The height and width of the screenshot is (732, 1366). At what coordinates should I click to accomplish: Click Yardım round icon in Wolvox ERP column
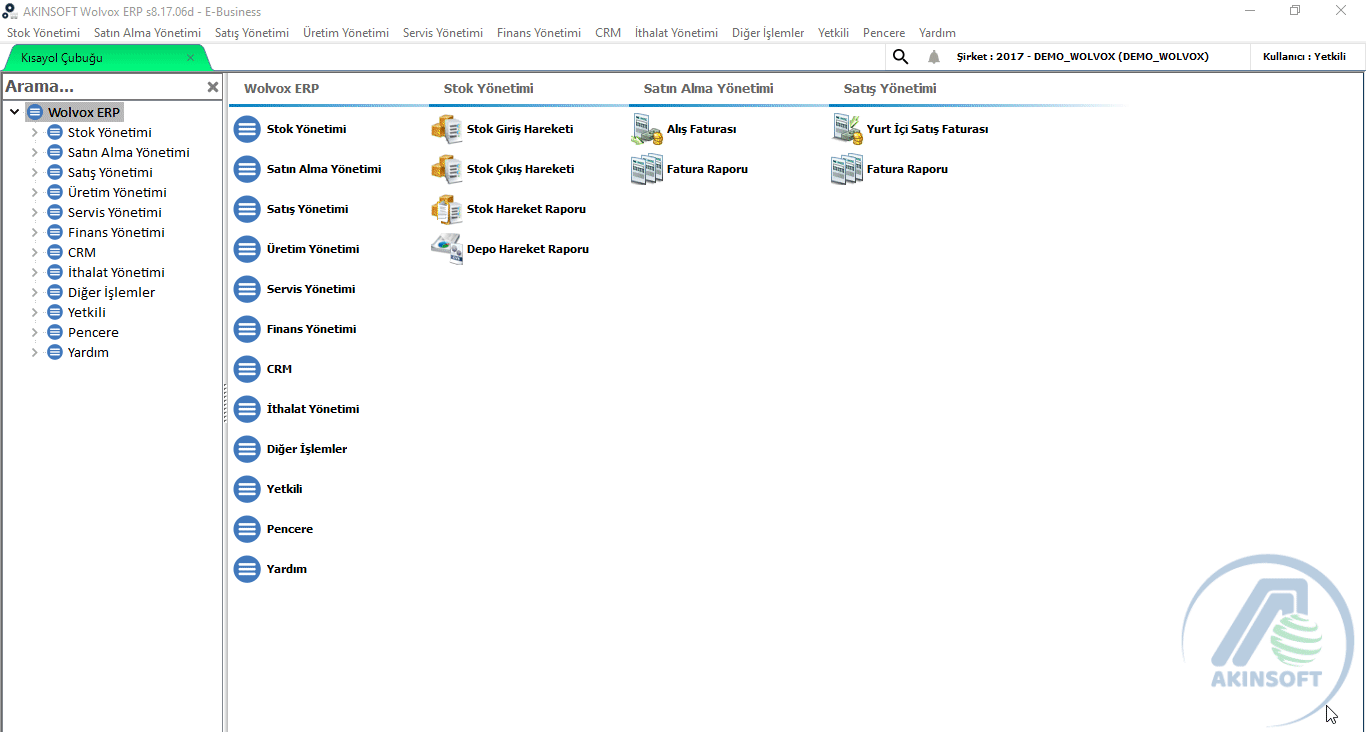247,569
